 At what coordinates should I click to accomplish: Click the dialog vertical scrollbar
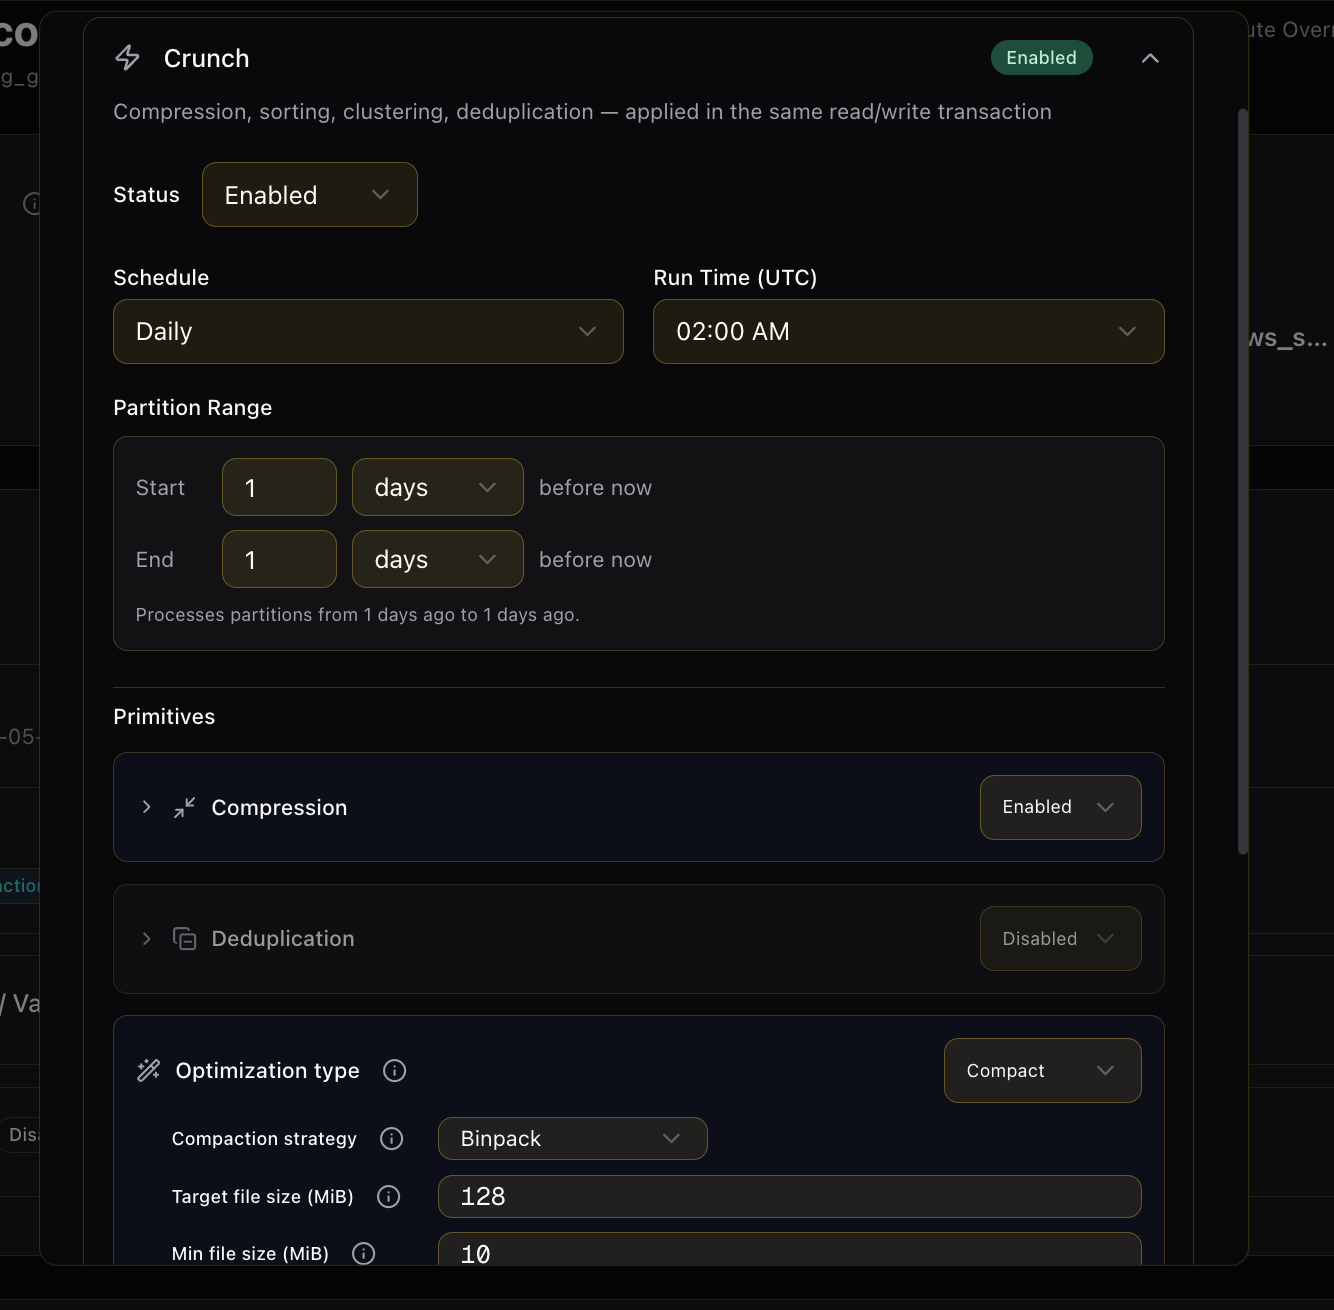(1243, 481)
